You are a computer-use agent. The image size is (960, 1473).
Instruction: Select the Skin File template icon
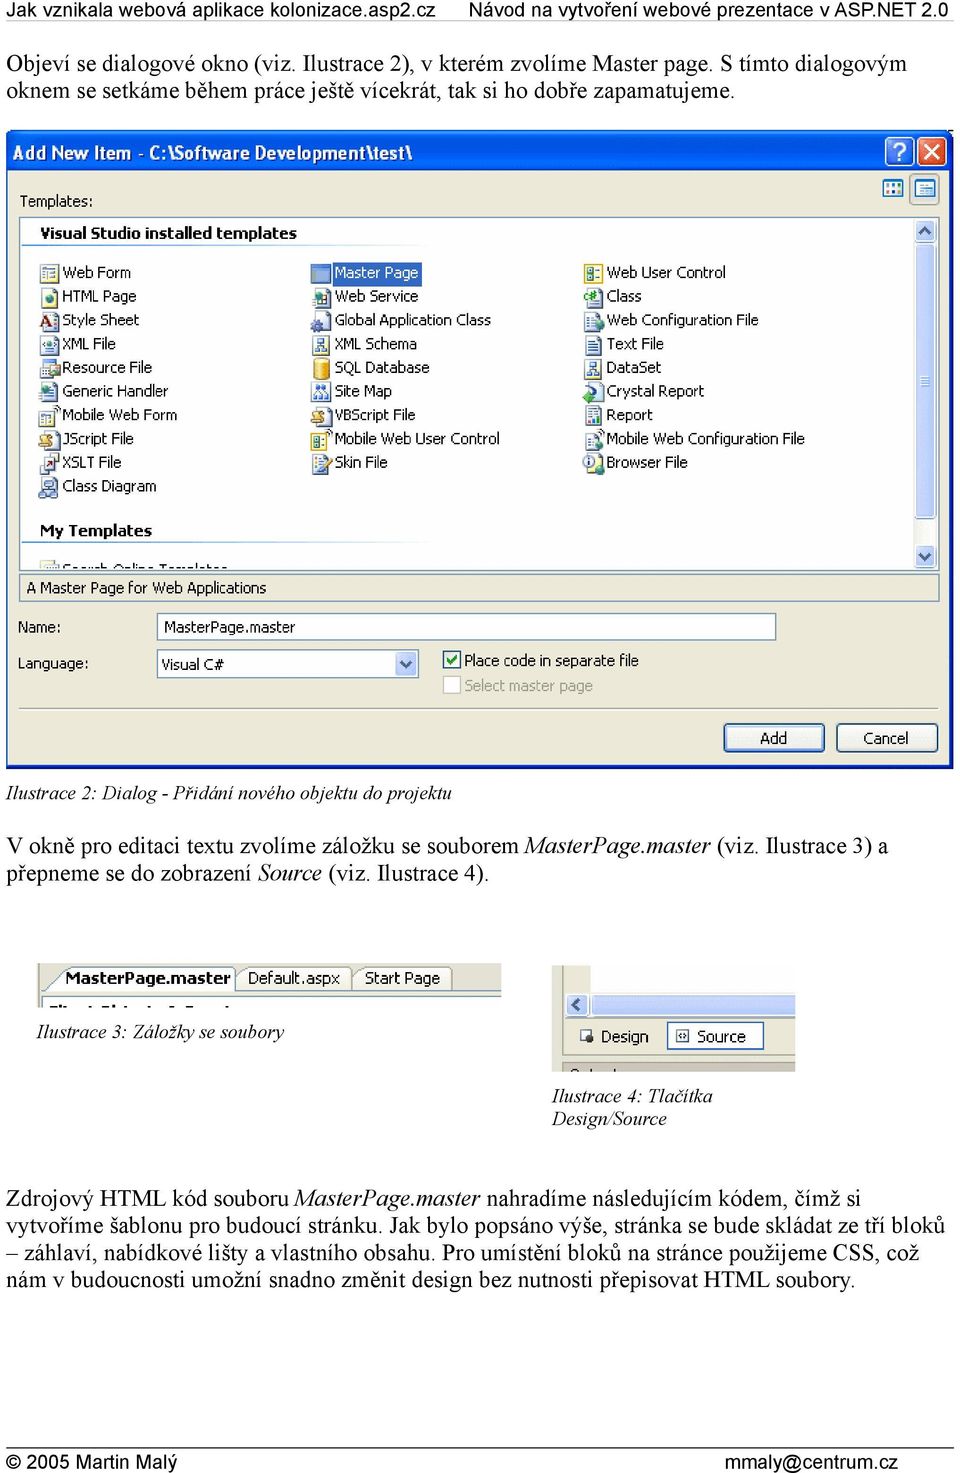pos(321,463)
